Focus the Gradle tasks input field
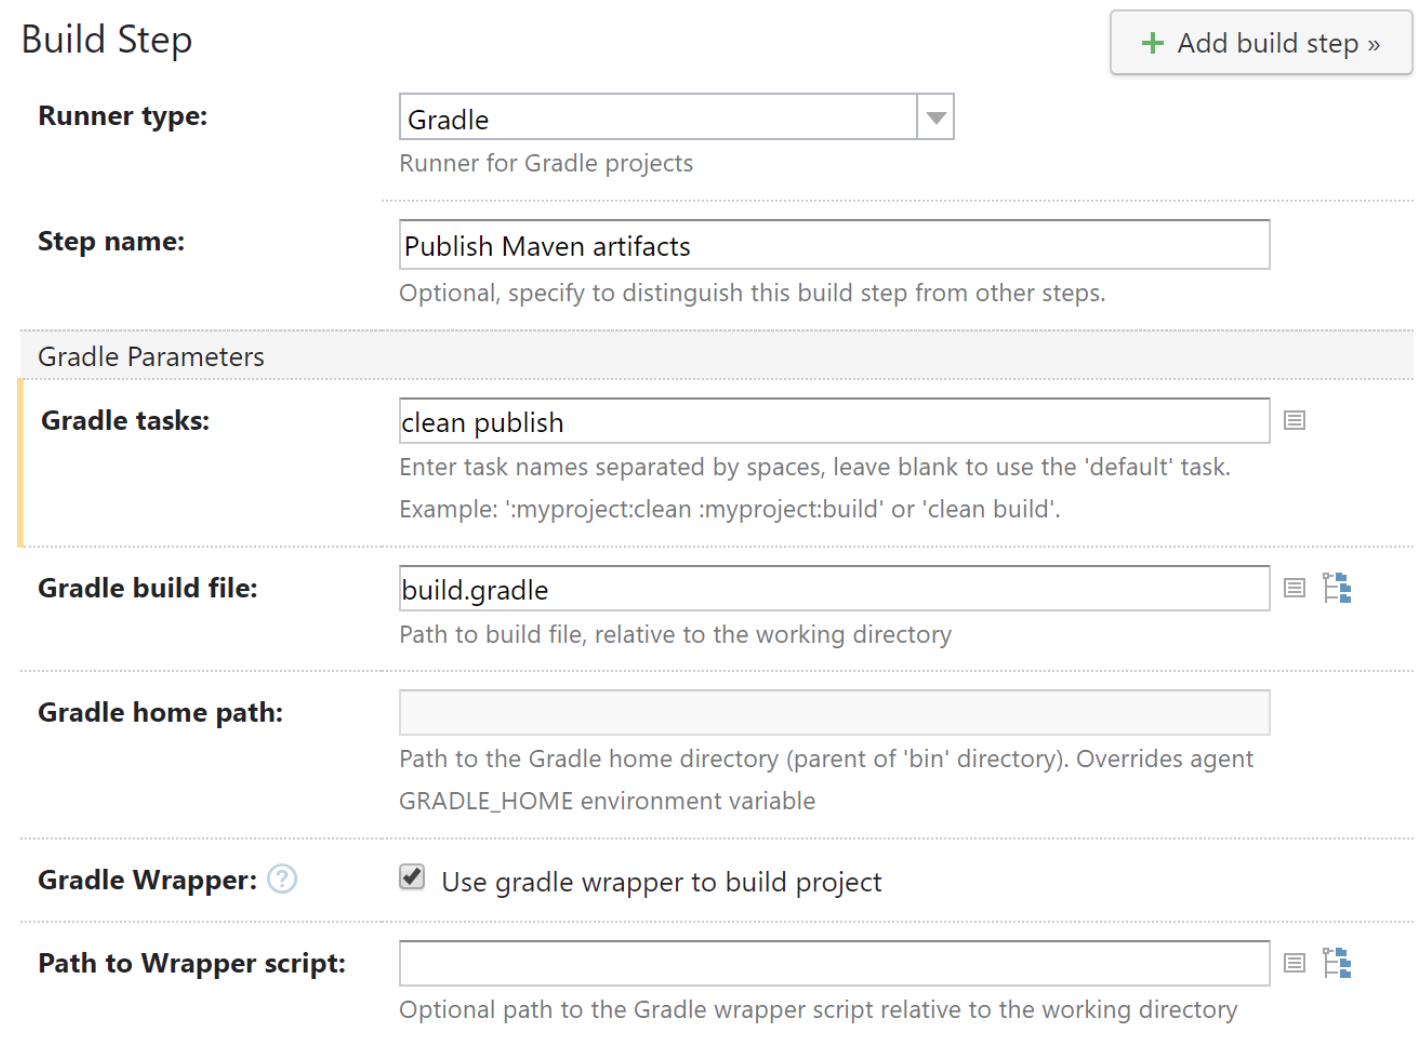1423x1061 pixels. 834,421
